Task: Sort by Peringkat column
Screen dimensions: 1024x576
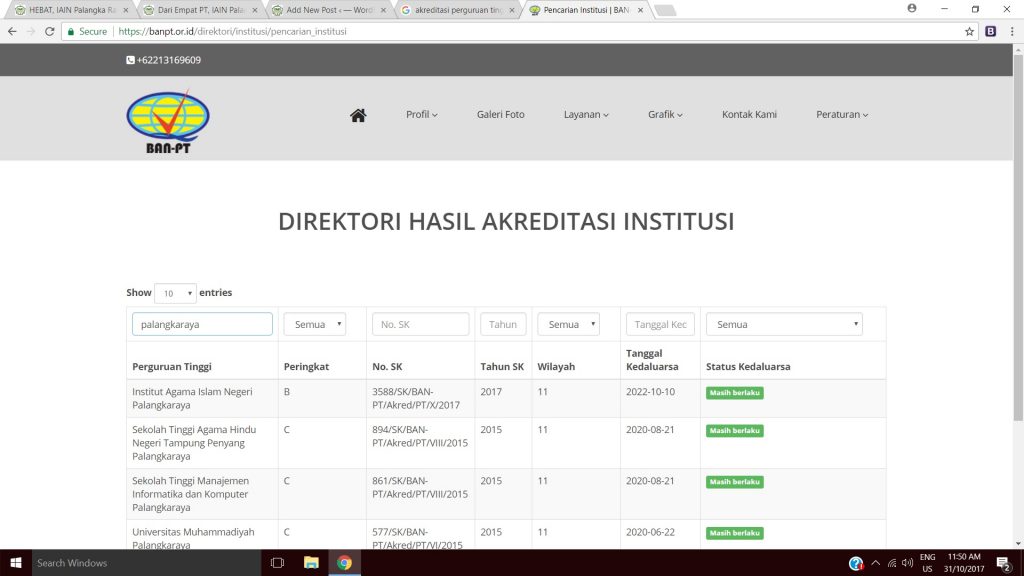Action: (x=306, y=366)
